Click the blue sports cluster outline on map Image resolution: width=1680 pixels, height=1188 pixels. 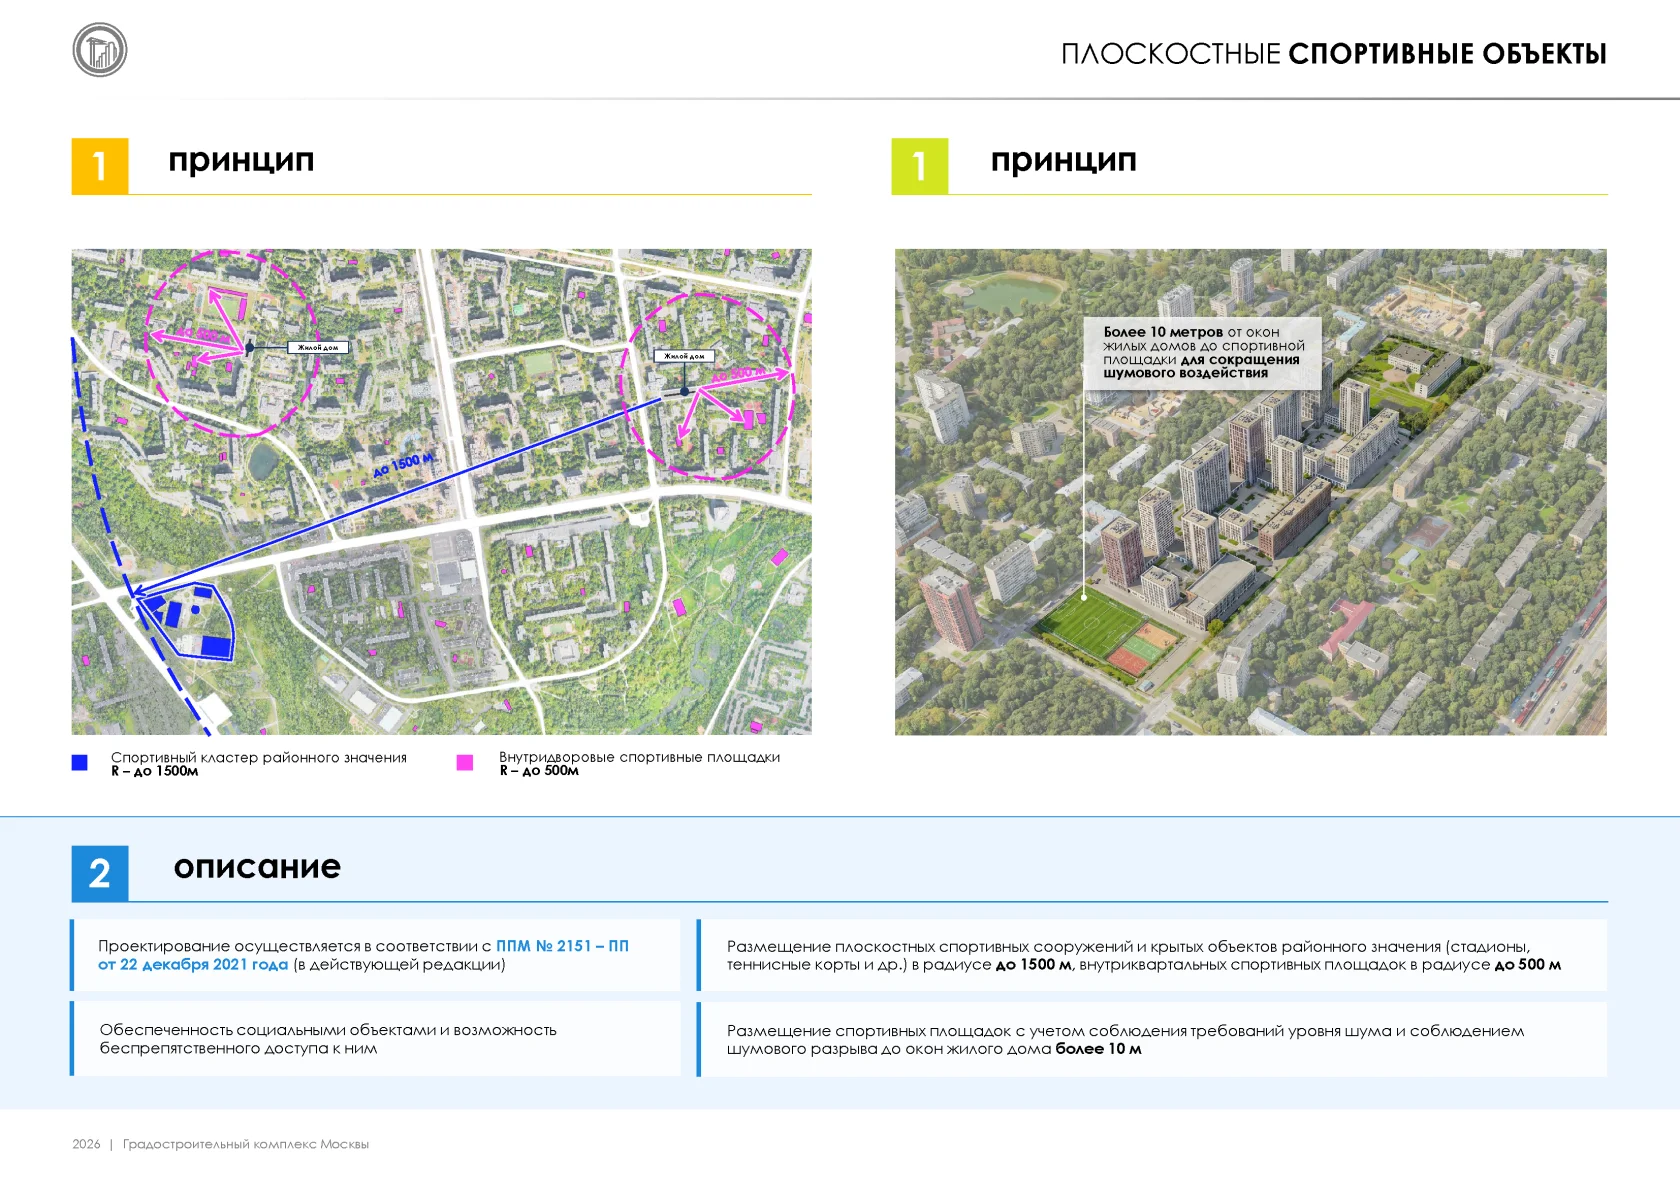pyautogui.click(x=187, y=621)
